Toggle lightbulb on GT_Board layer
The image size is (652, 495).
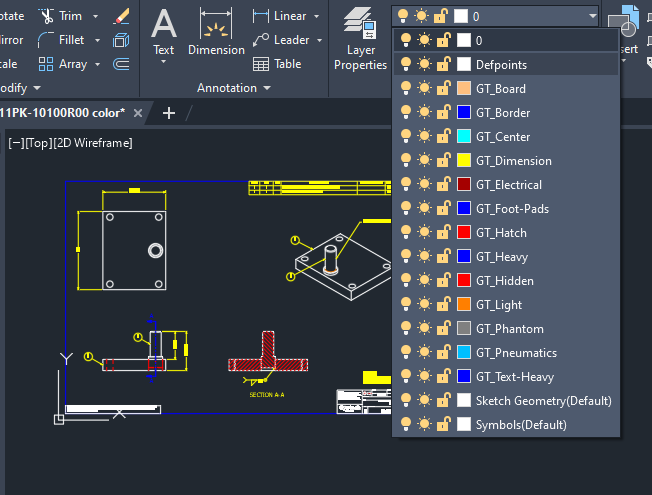pyautogui.click(x=405, y=89)
